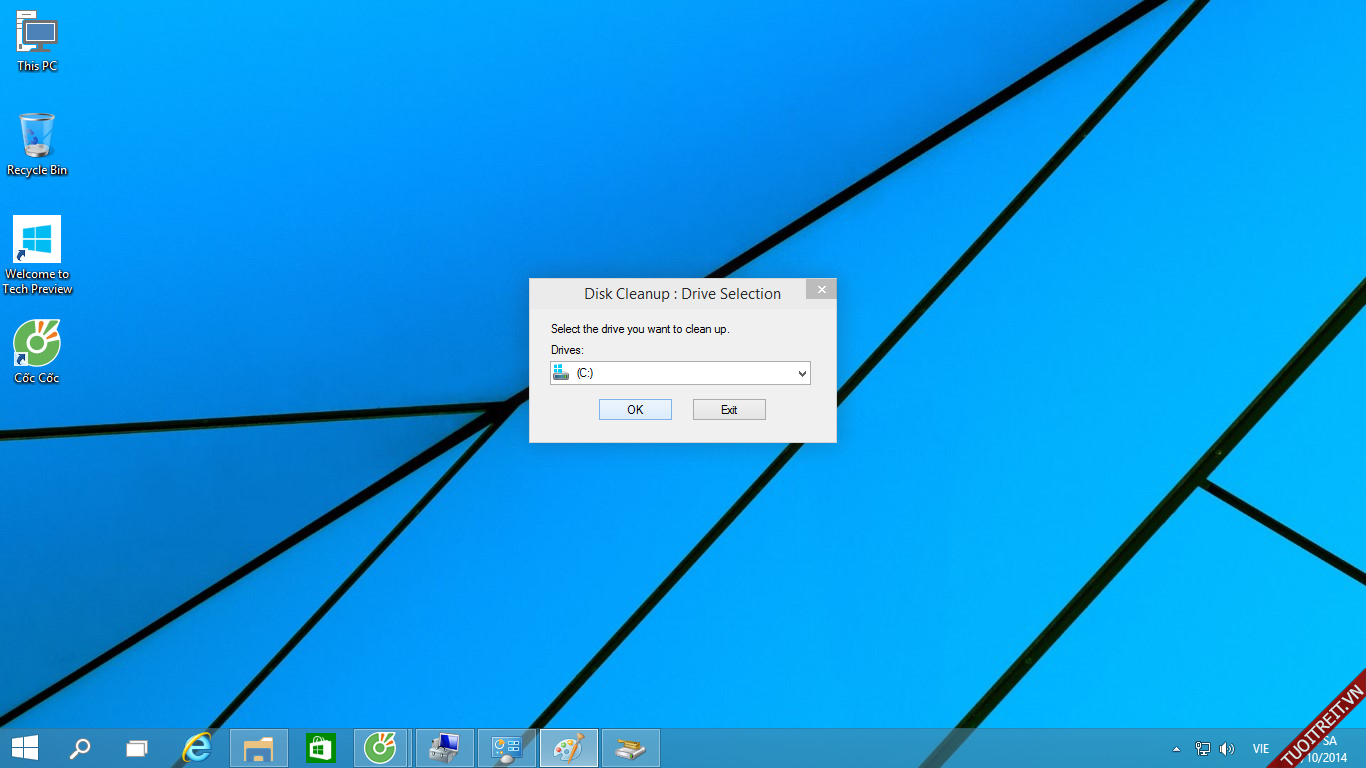Open the taskbar Search magnifier
1366x768 pixels.
(79, 748)
